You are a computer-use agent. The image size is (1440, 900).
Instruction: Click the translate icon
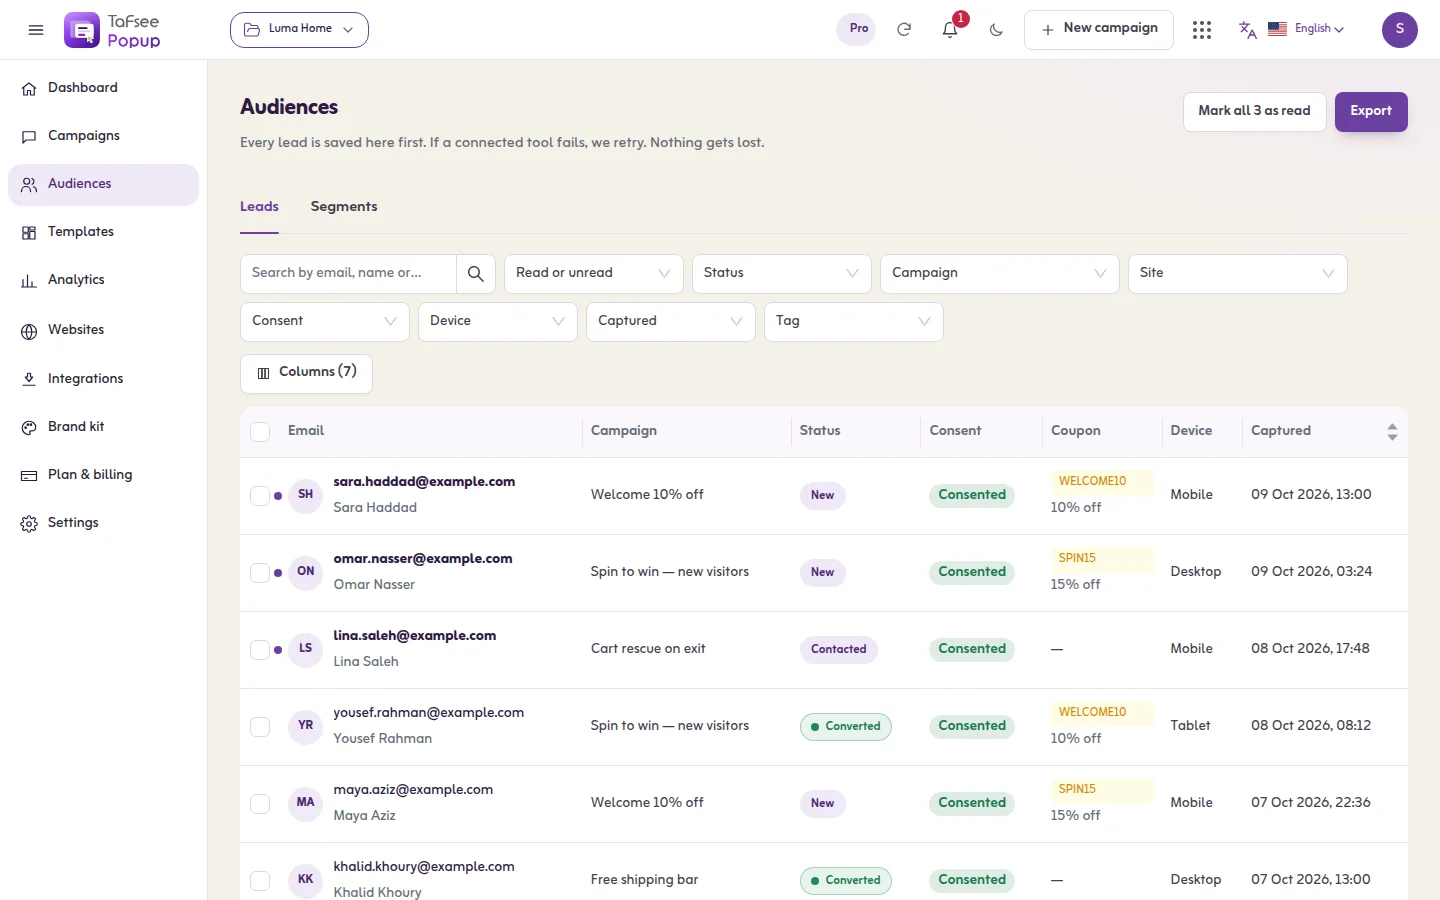(1247, 30)
